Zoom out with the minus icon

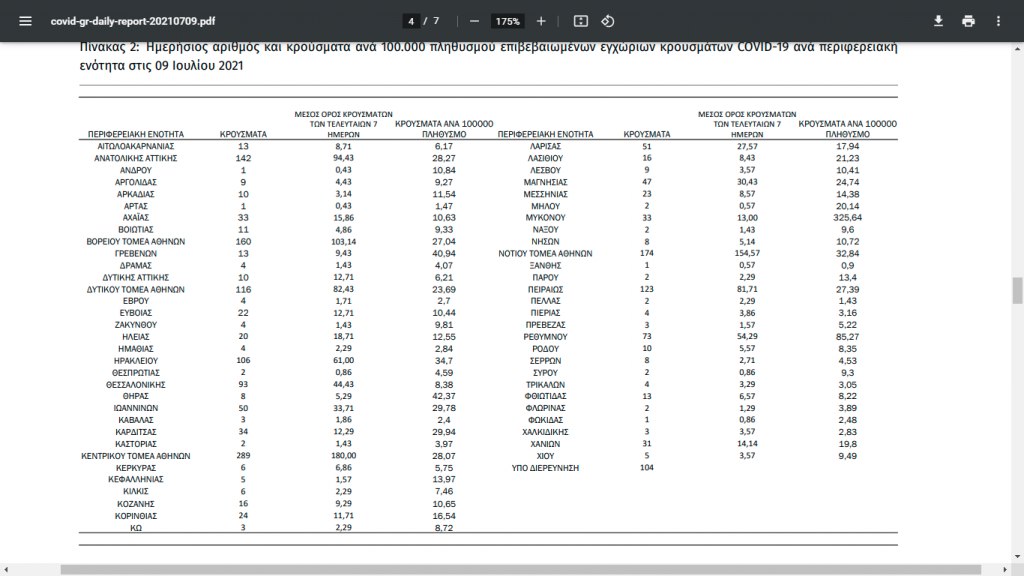pos(475,21)
